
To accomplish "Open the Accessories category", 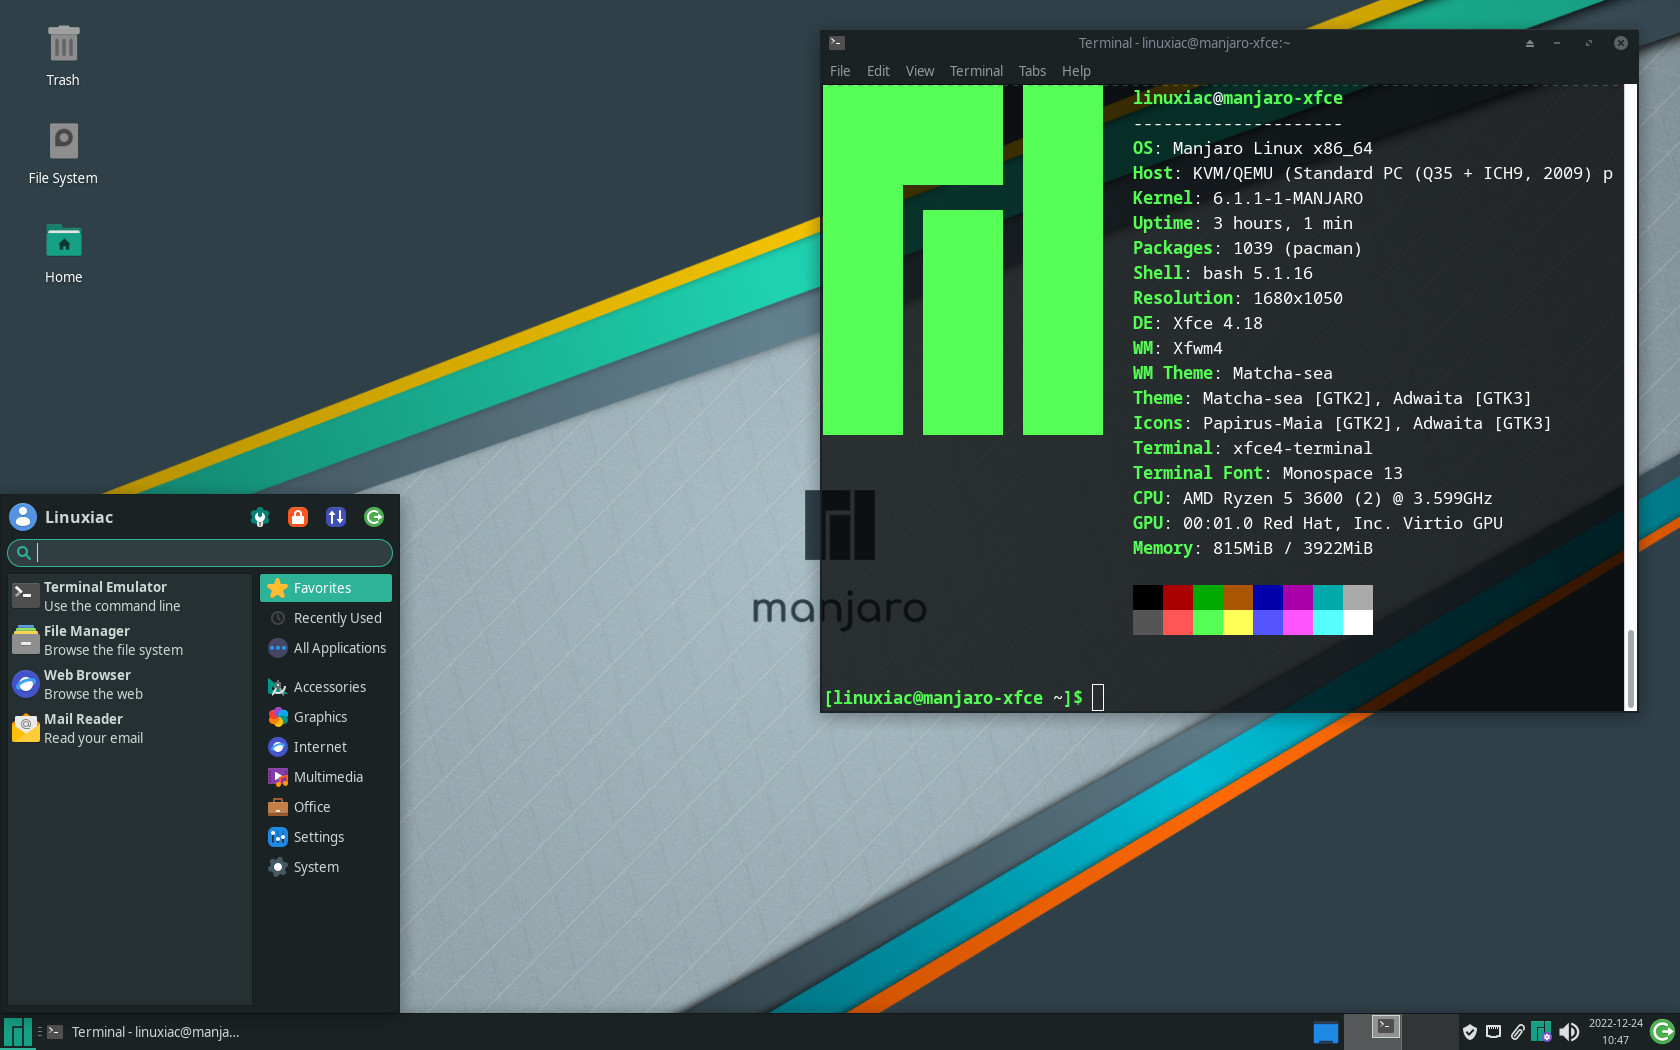I will click(x=326, y=687).
